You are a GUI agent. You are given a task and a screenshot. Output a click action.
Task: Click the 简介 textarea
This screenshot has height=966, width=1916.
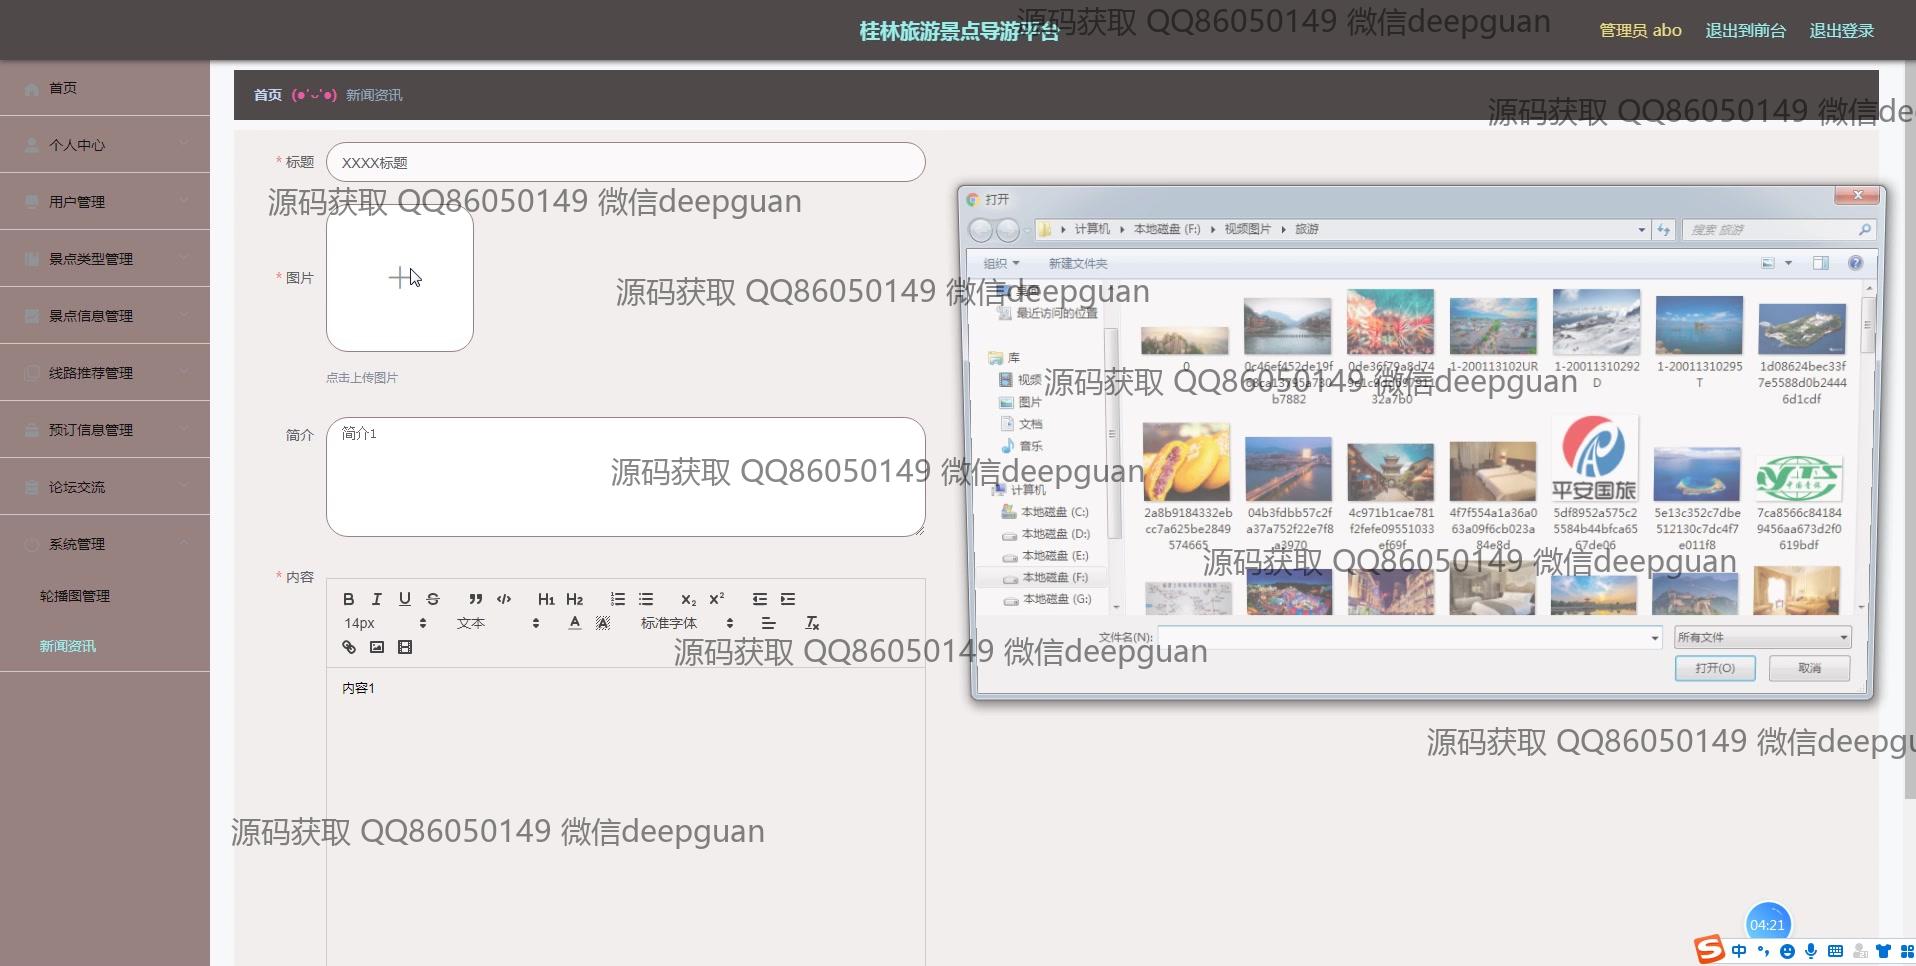point(625,477)
